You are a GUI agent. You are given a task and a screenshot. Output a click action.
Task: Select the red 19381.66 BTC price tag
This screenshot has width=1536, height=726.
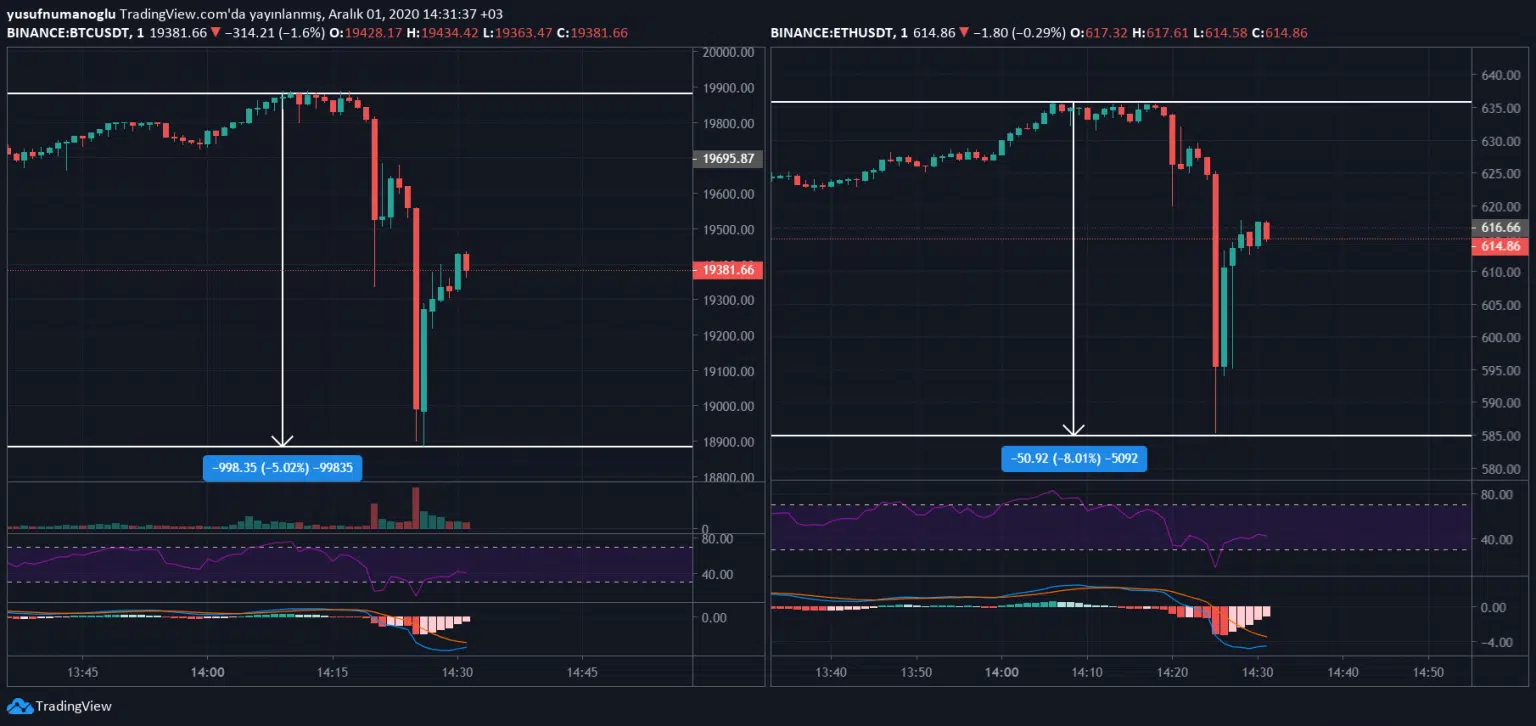tap(727, 270)
